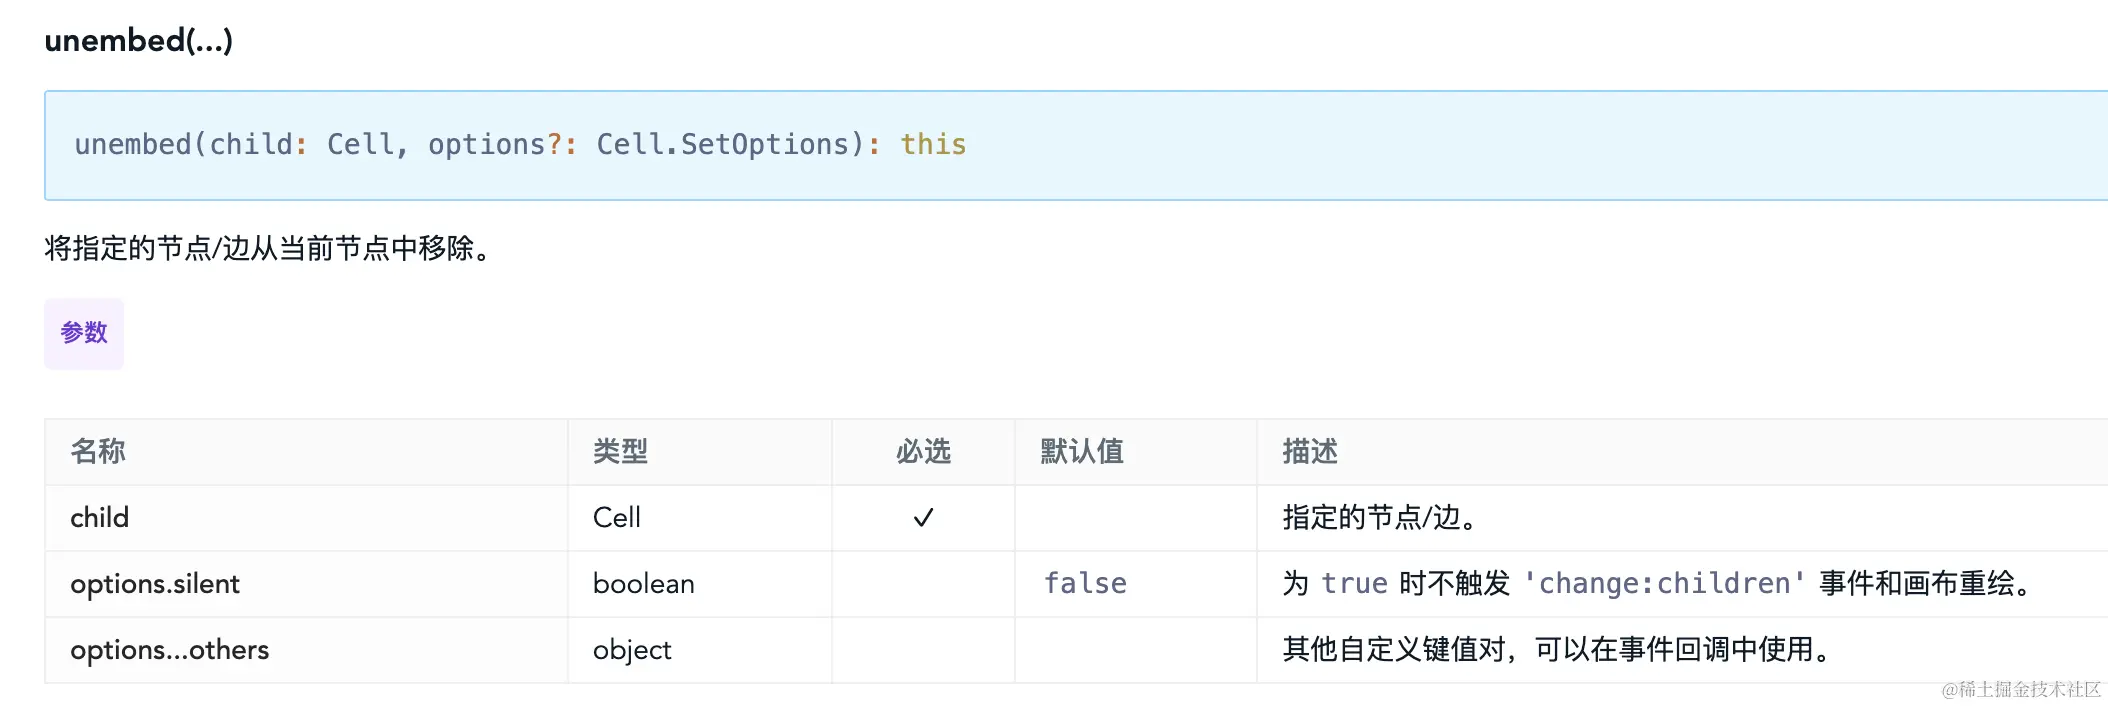2108x706 pixels.
Task: Click the 'true' inline code text
Action: pos(1354,584)
